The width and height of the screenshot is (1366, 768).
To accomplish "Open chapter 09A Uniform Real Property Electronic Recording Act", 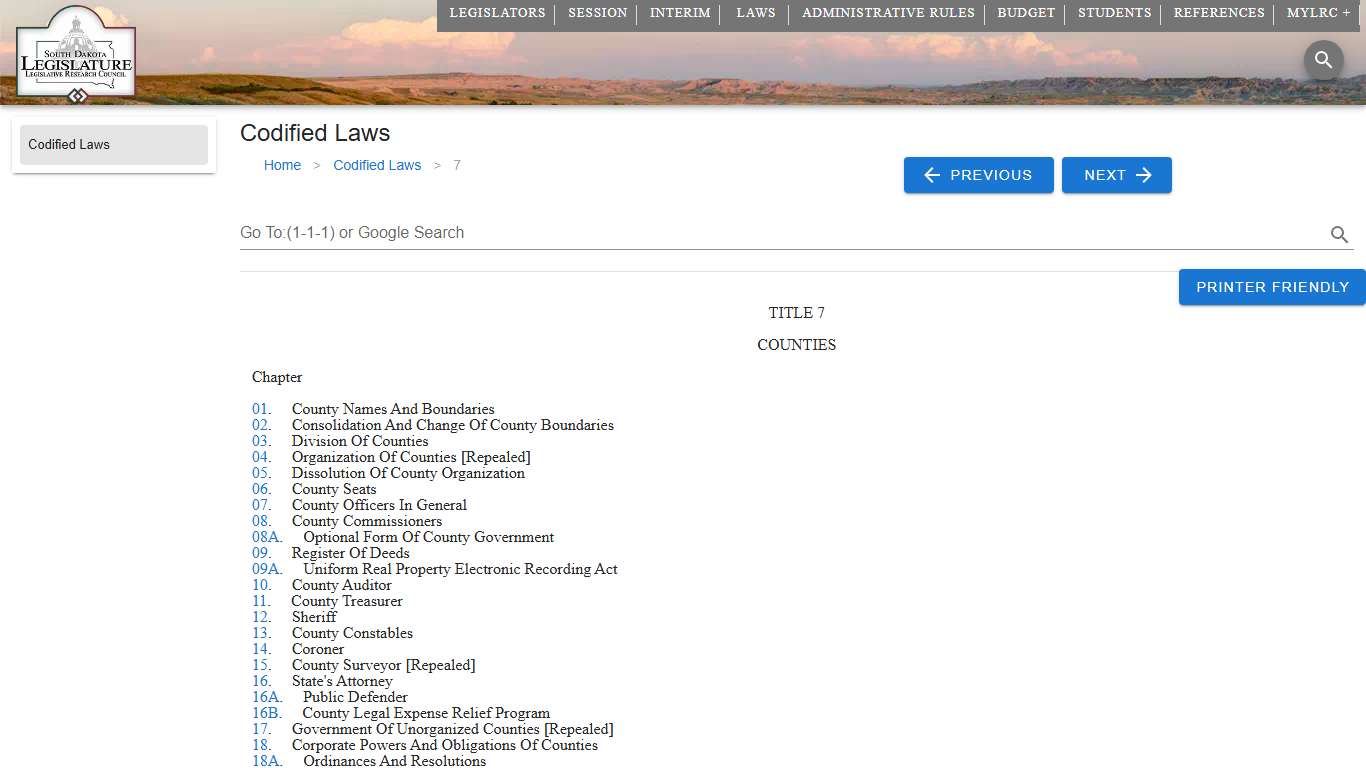I will click(x=267, y=569).
